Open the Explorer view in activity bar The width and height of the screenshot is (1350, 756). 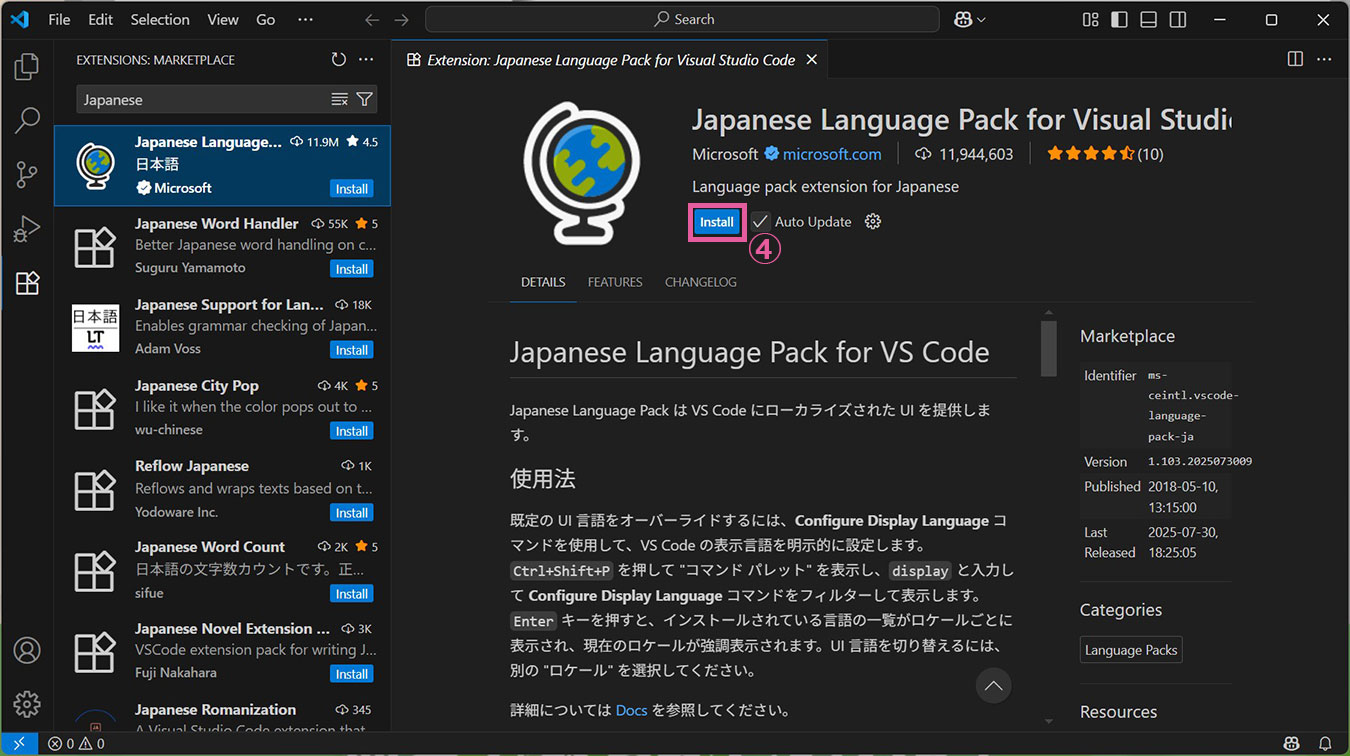[27, 67]
